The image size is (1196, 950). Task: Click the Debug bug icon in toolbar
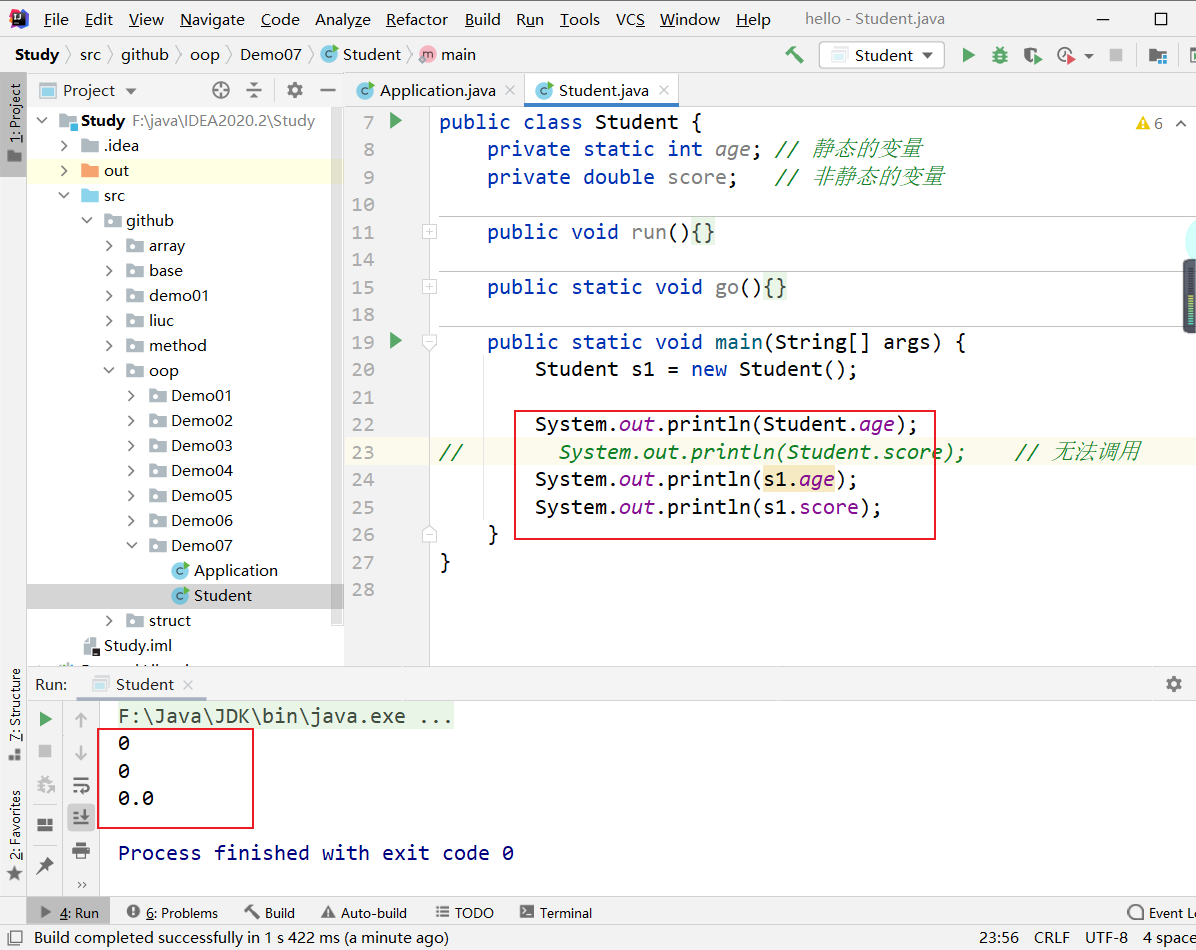[x=1000, y=55]
